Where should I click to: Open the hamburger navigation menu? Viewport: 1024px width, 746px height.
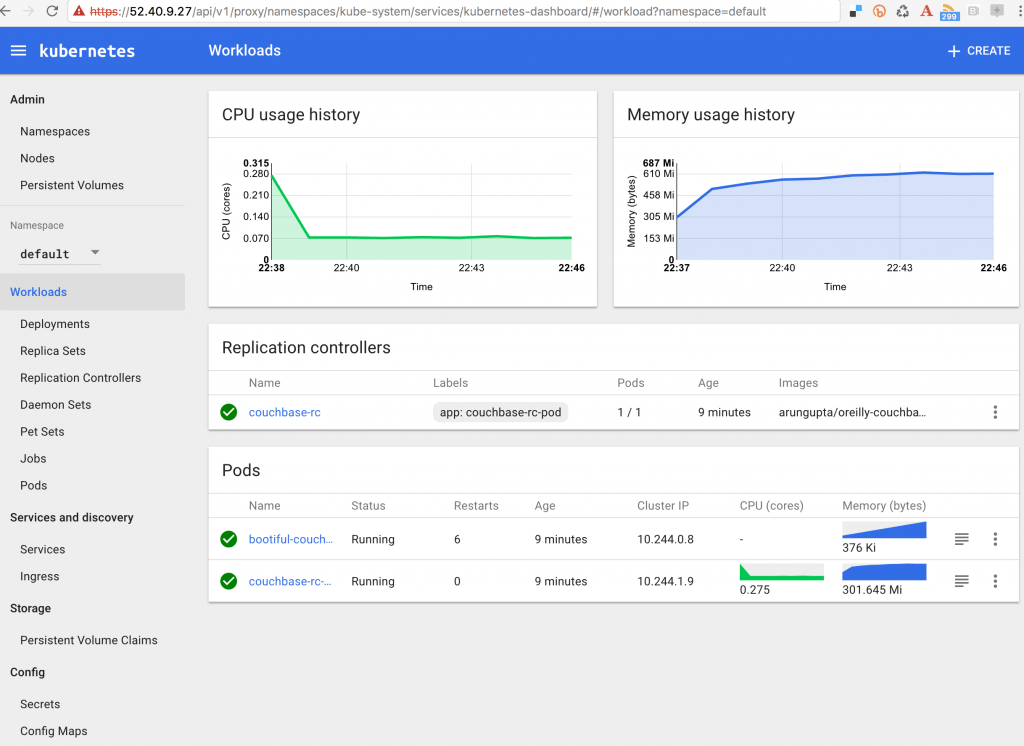[x=18, y=51]
